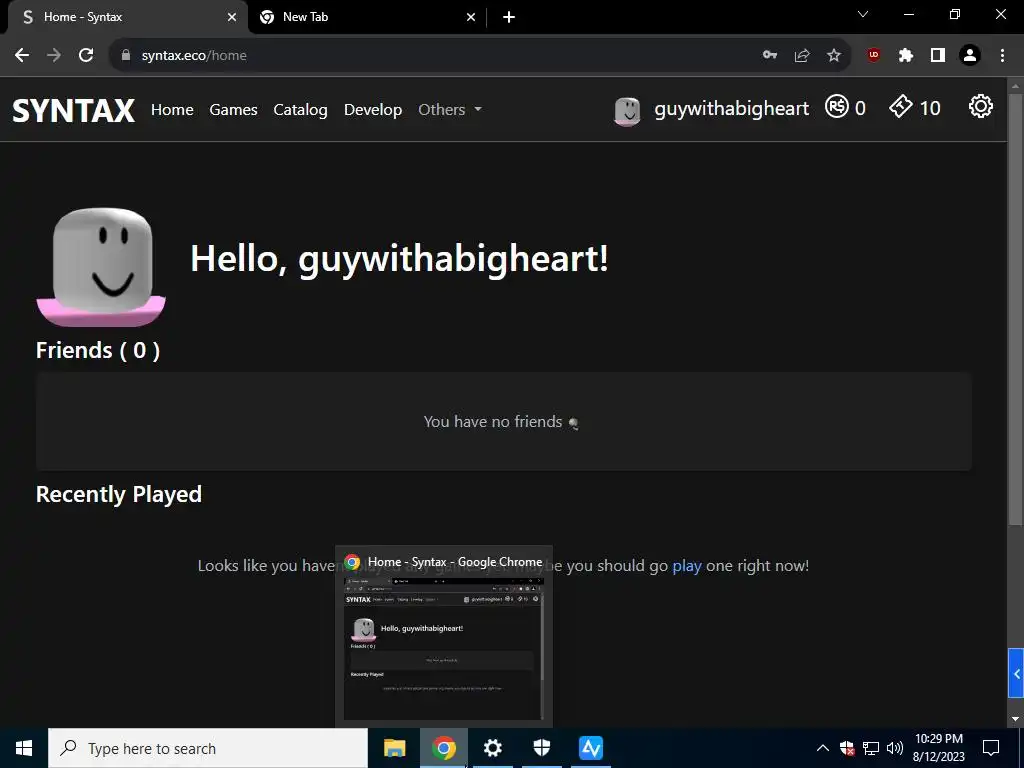Click the Tickets currency icon

pyautogui.click(x=901, y=106)
